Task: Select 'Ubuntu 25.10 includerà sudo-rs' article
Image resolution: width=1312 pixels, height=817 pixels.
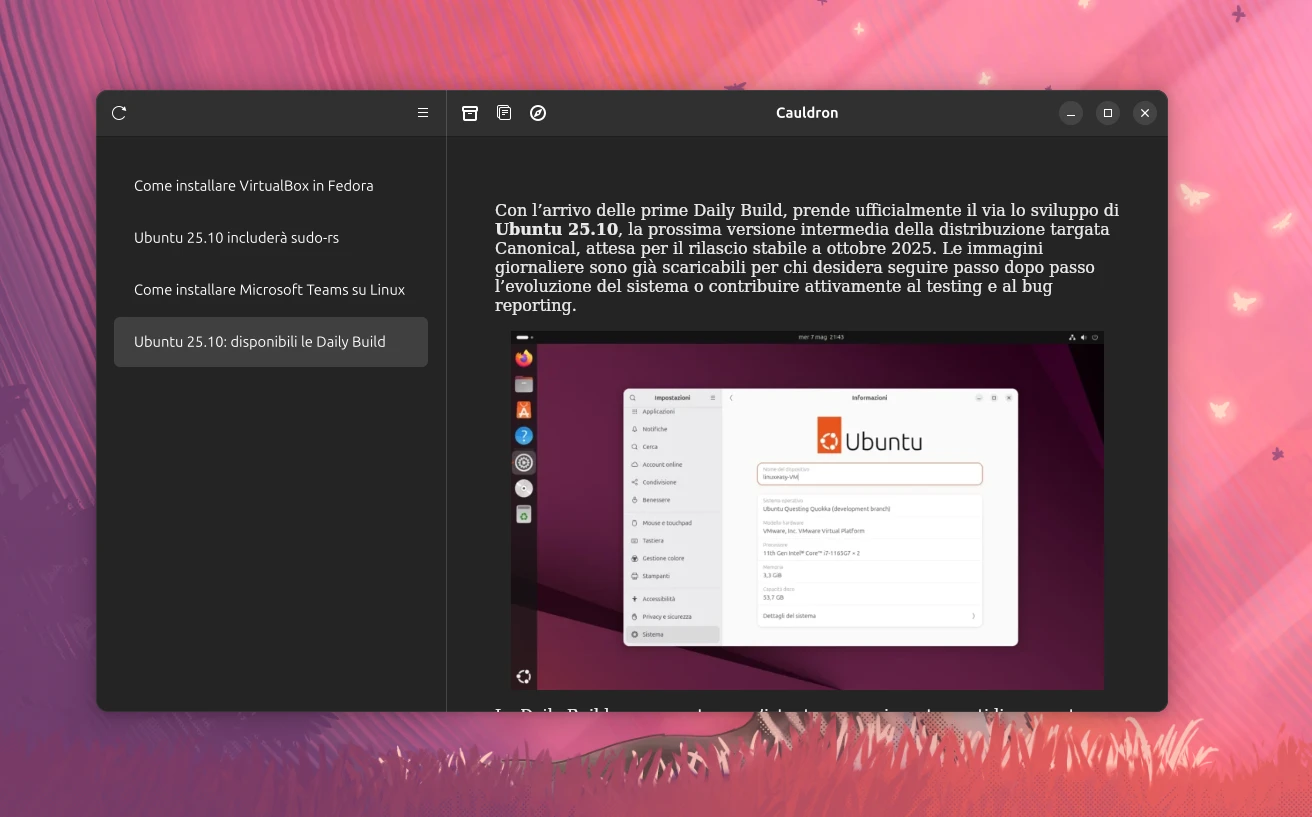Action: tap(236, 238)
